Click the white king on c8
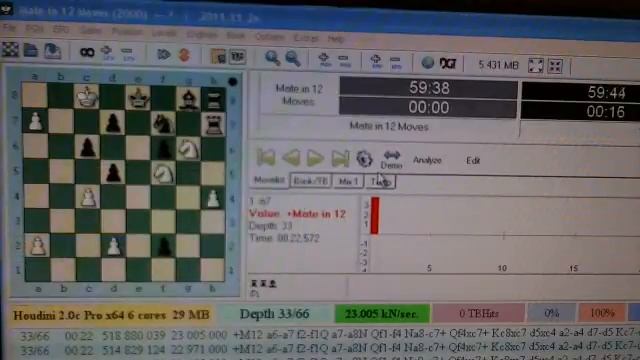Viewport: 640px width, 360px height. (86, 97)
